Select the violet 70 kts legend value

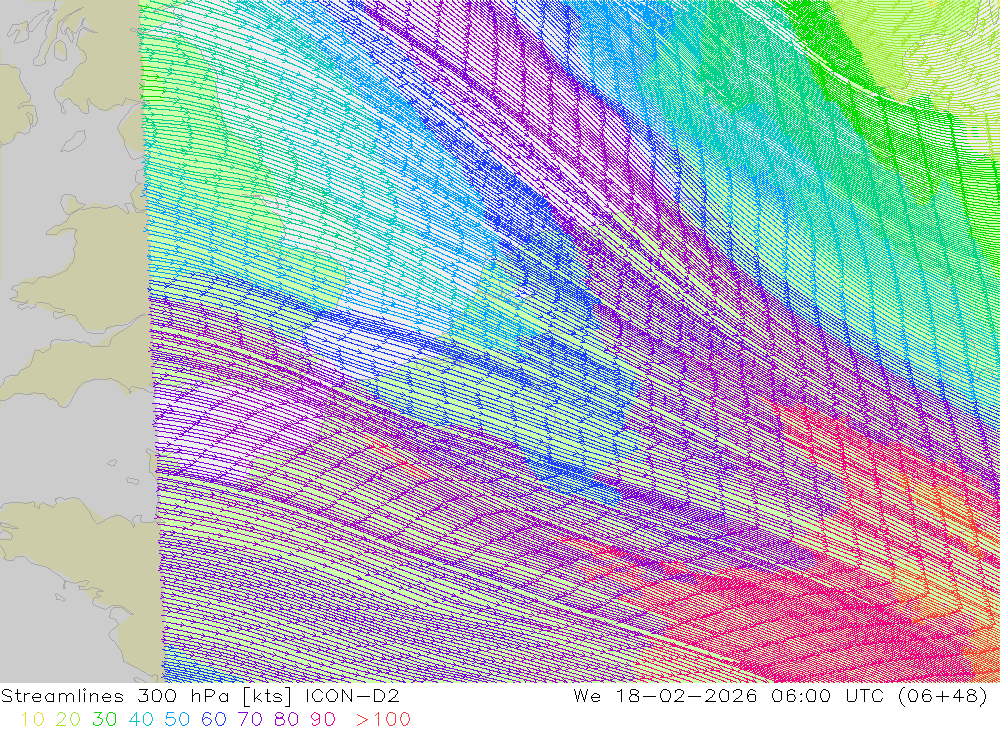(250, 720)
